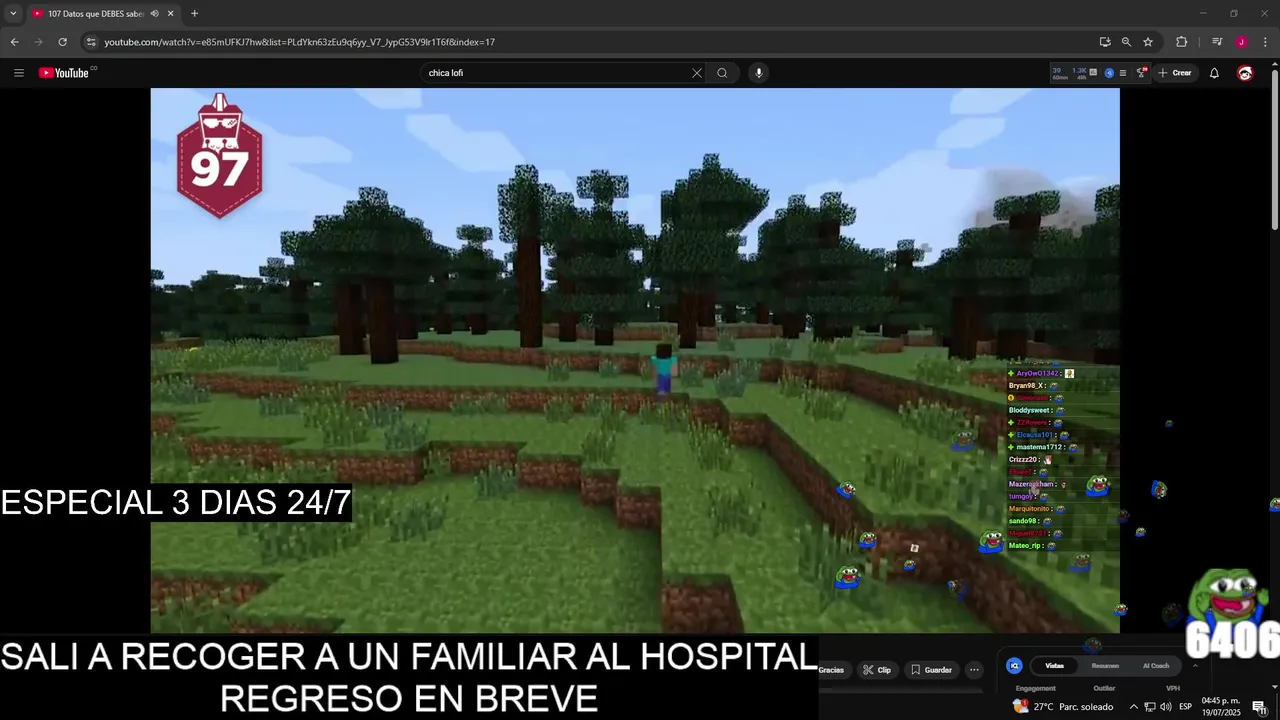Click the blue vidIQ logo in side panel
This screenshot has width=1280, height=720.
(1014, 666)
